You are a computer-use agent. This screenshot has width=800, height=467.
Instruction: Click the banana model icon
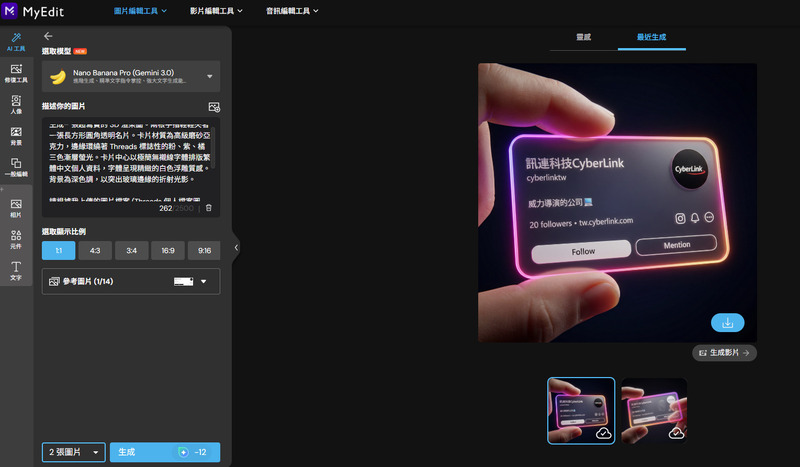coord(58,77)
